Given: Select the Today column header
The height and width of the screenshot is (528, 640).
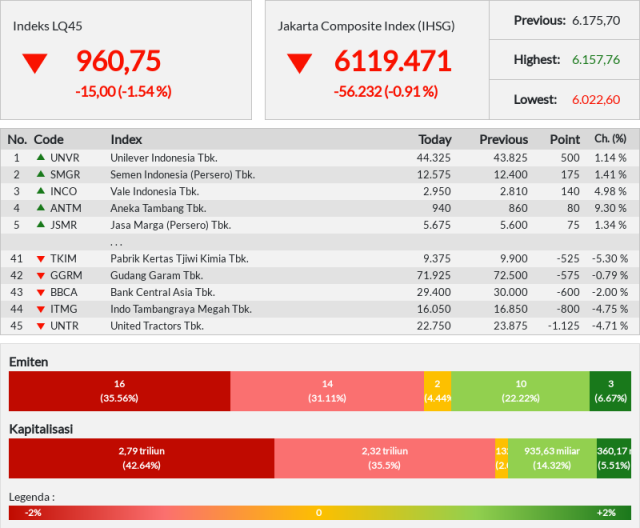Looking at the screenshot, I should [x=435, y=140].
